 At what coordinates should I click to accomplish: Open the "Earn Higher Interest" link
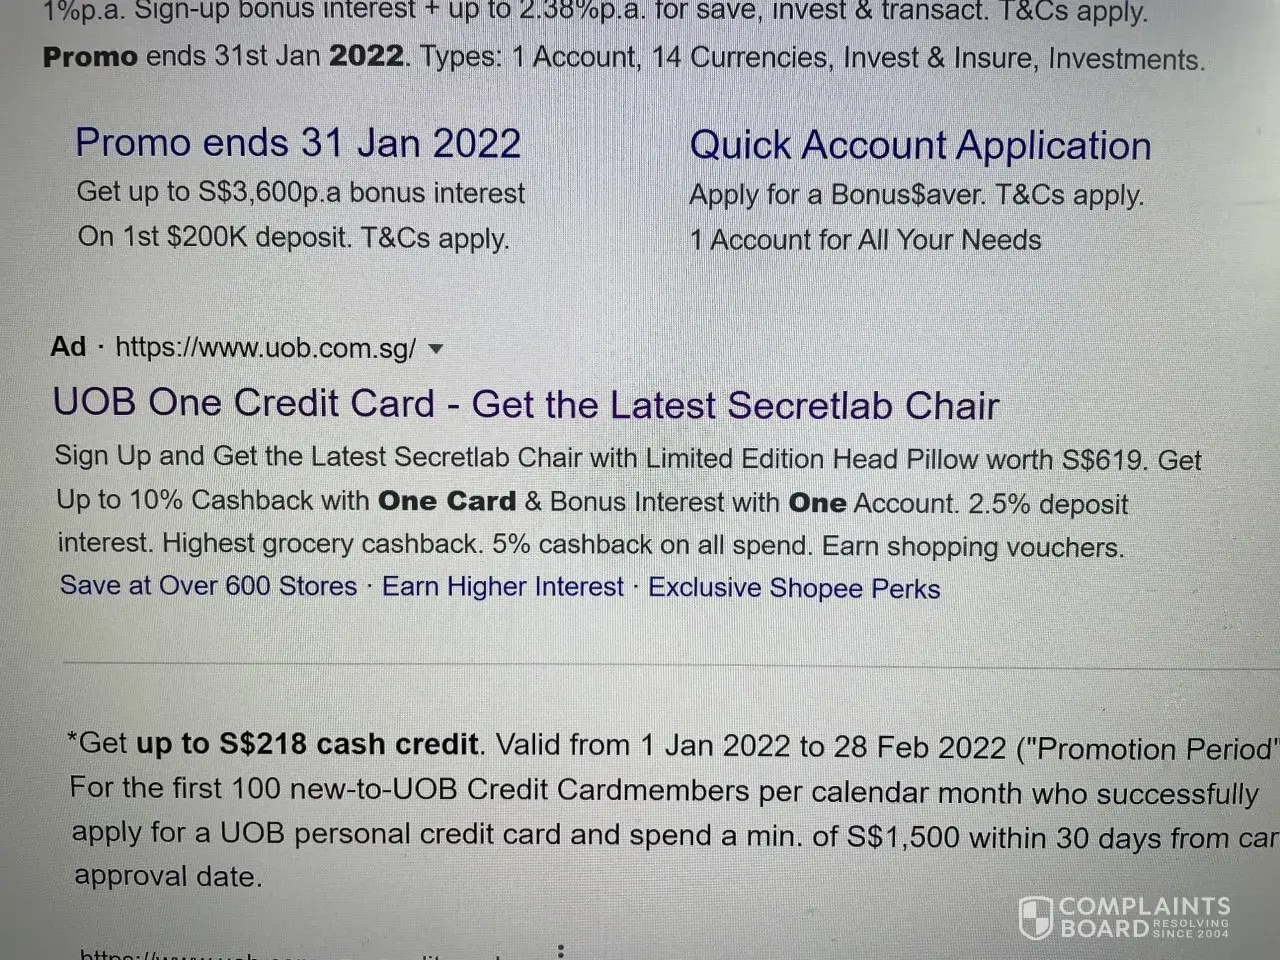coord(503,587)
